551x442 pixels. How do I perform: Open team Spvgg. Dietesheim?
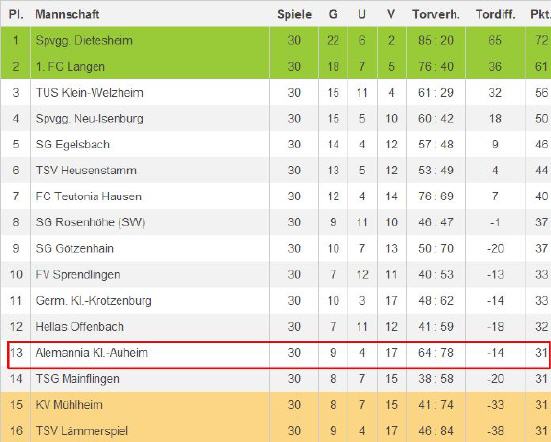tap(84, 40)
